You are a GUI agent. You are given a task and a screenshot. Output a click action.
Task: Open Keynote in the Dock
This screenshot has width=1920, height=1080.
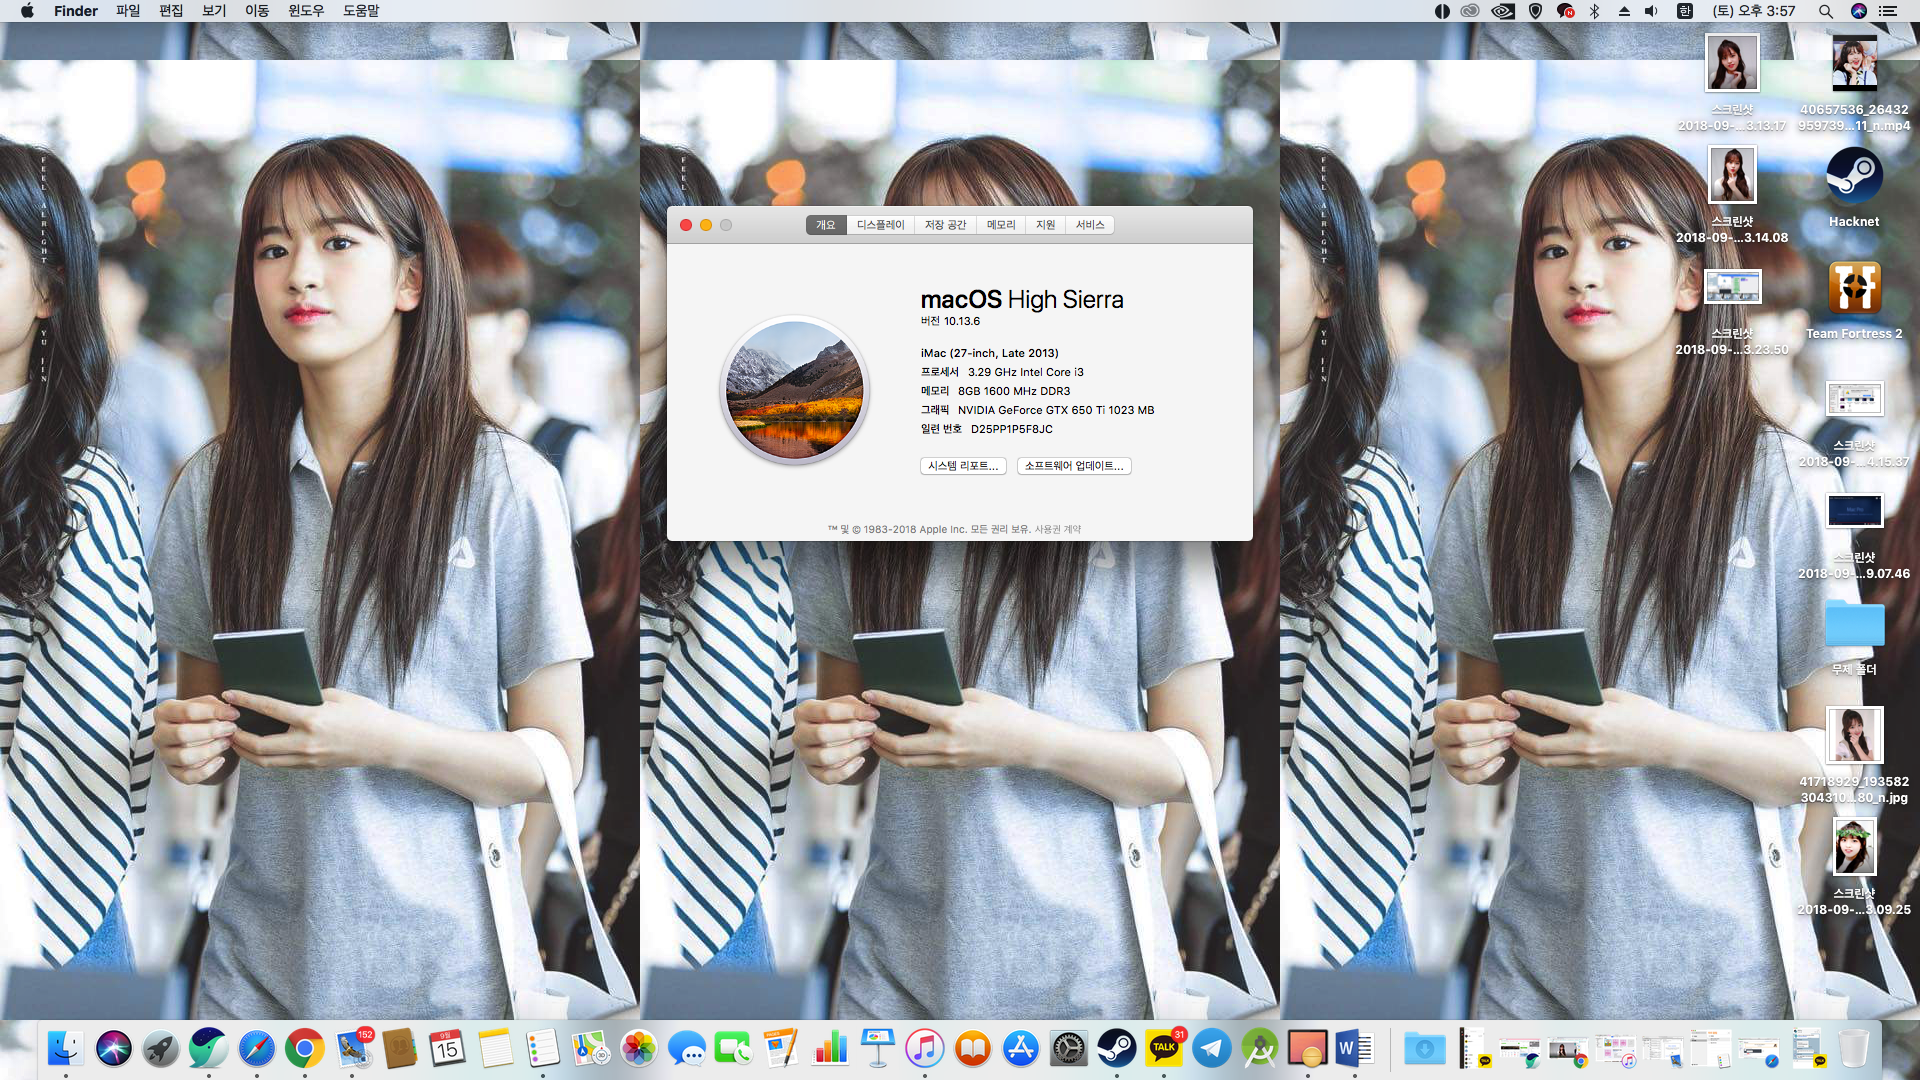[x=878, y=1048]
